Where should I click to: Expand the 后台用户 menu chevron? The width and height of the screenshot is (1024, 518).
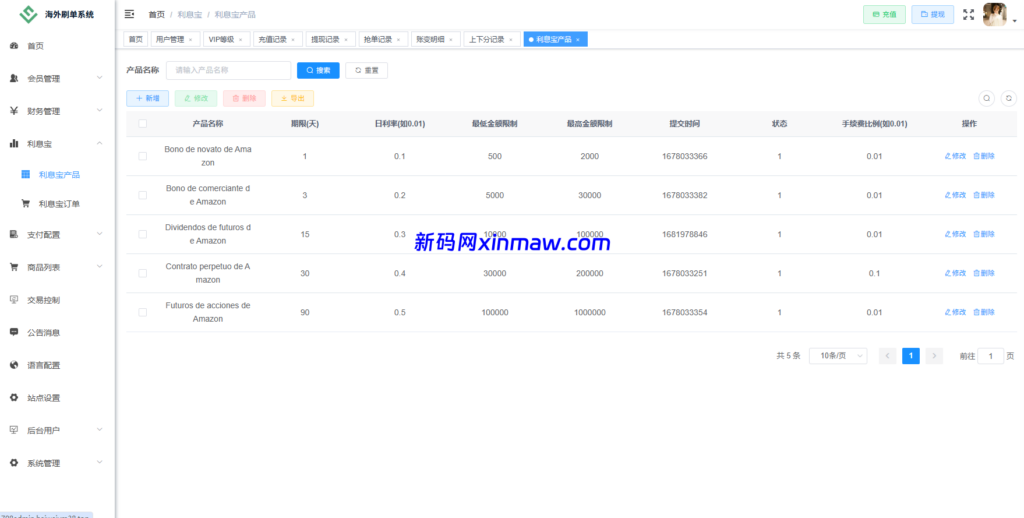click(x=99, y=429)
